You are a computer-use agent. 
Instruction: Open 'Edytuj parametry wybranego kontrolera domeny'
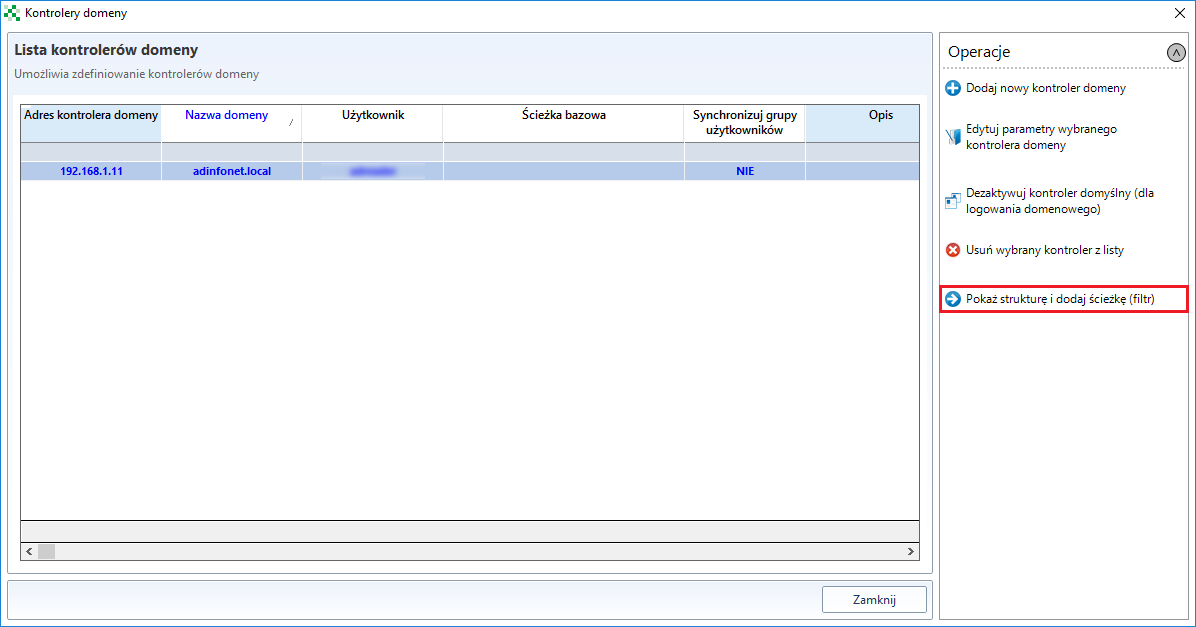[1040, 137]
